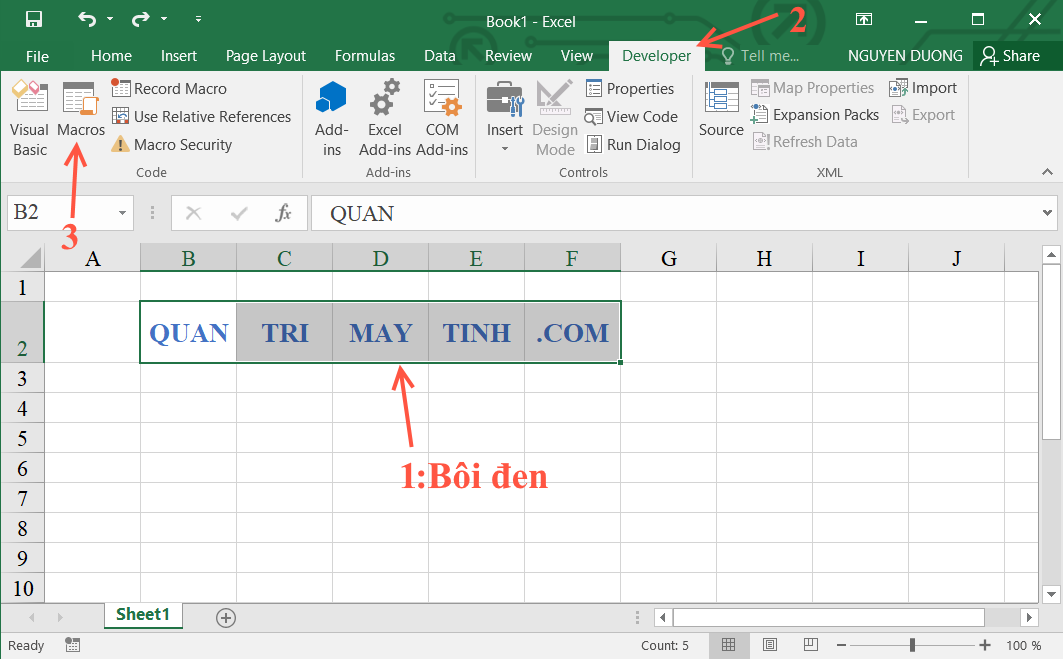Click the formula bar containing QUAN
The height and width of the screenshot is (659, 1063).
(675, 214)
